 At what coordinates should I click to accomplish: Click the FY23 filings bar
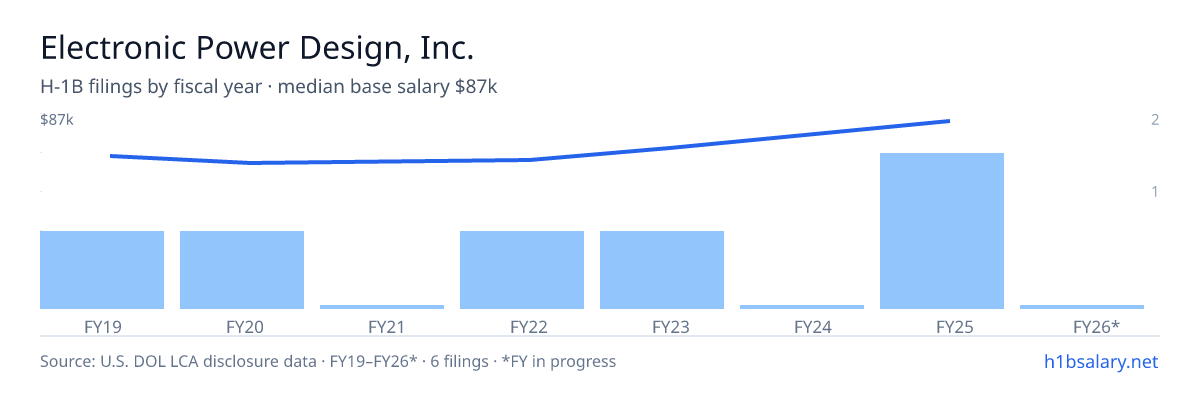tap(662, 270)
